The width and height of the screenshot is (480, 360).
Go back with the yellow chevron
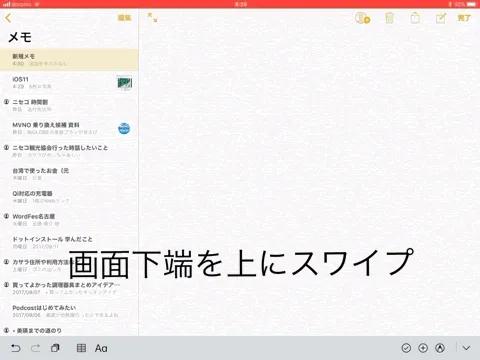(x=8, y=18)
